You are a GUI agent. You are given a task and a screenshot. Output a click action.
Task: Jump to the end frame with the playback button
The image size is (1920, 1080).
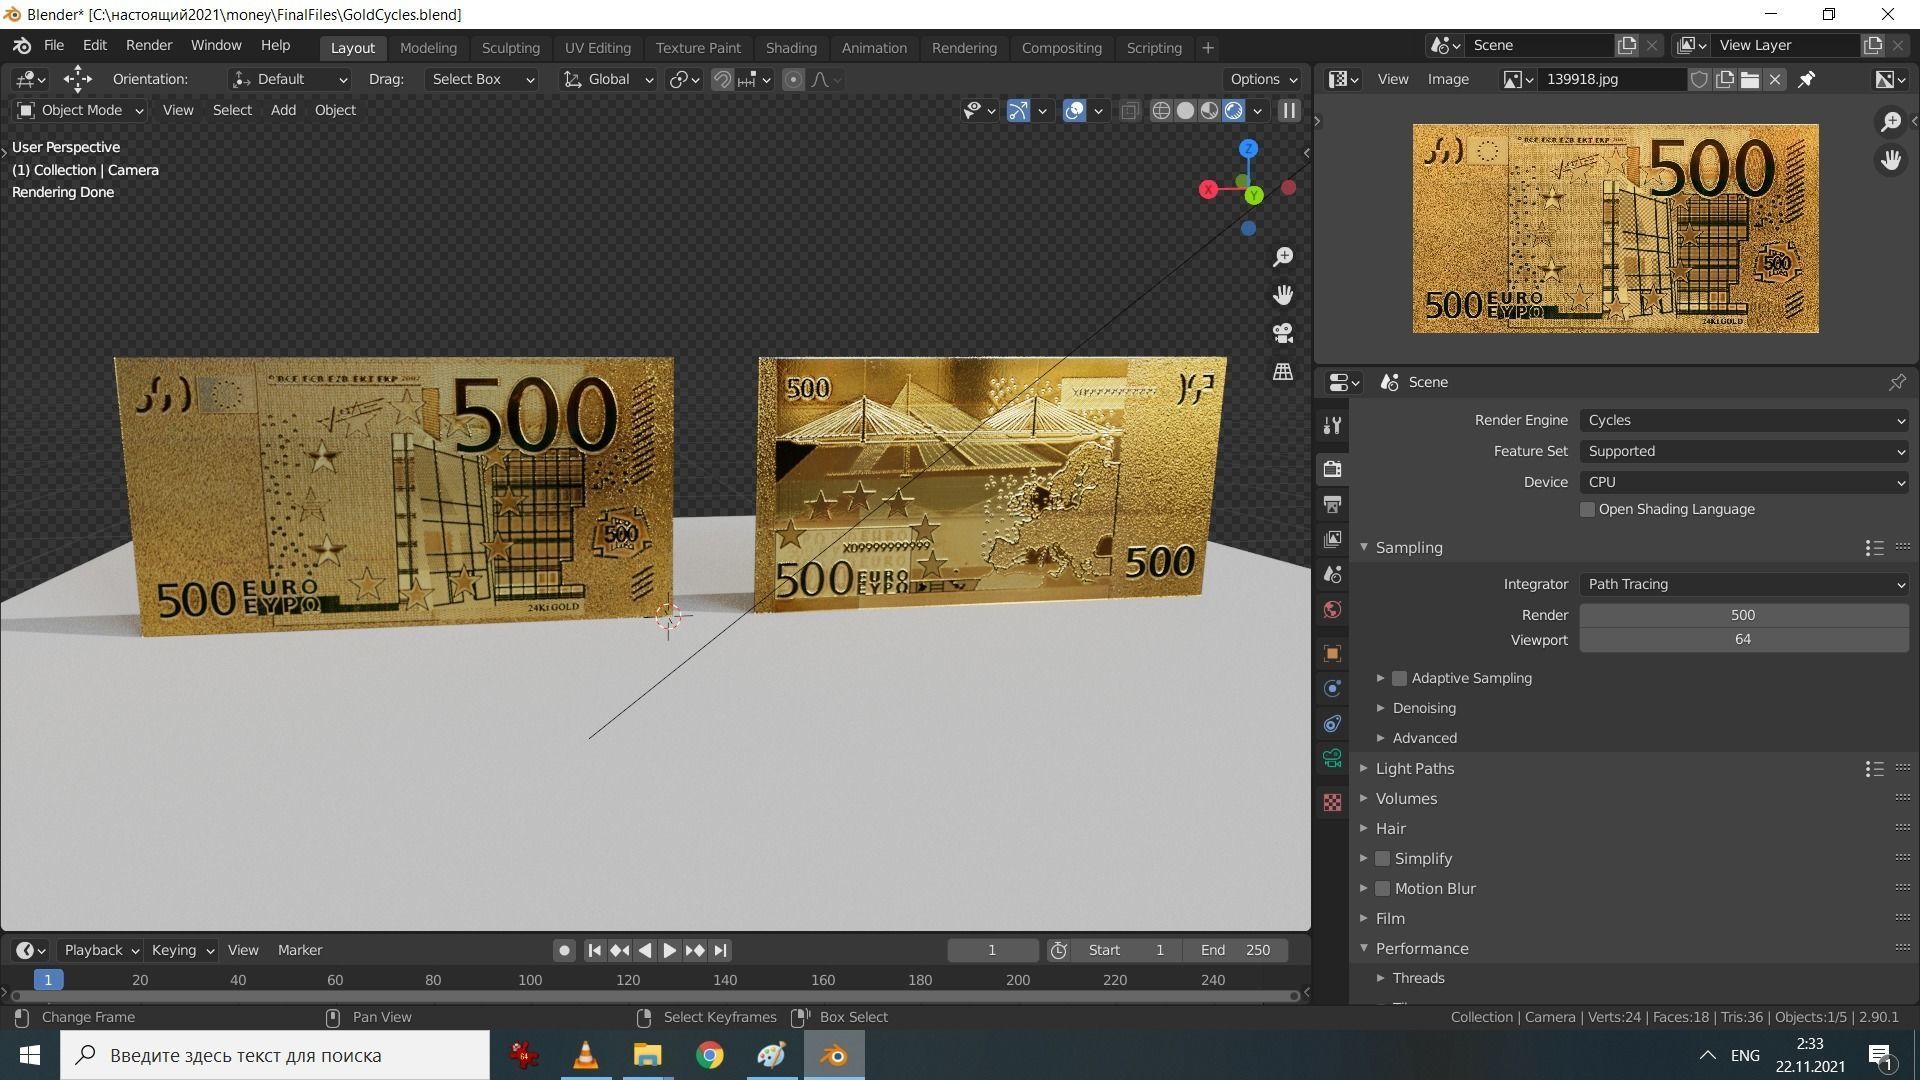719,950
